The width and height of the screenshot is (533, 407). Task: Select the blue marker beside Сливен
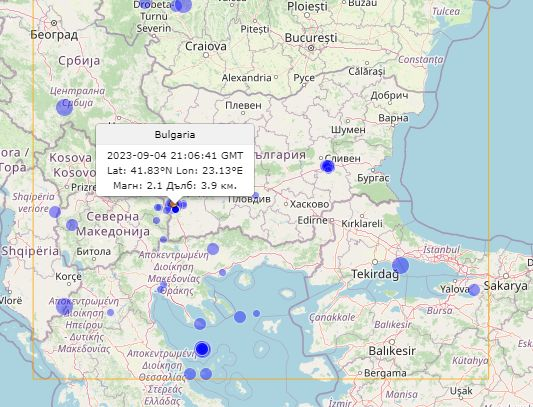click(328, 167)
